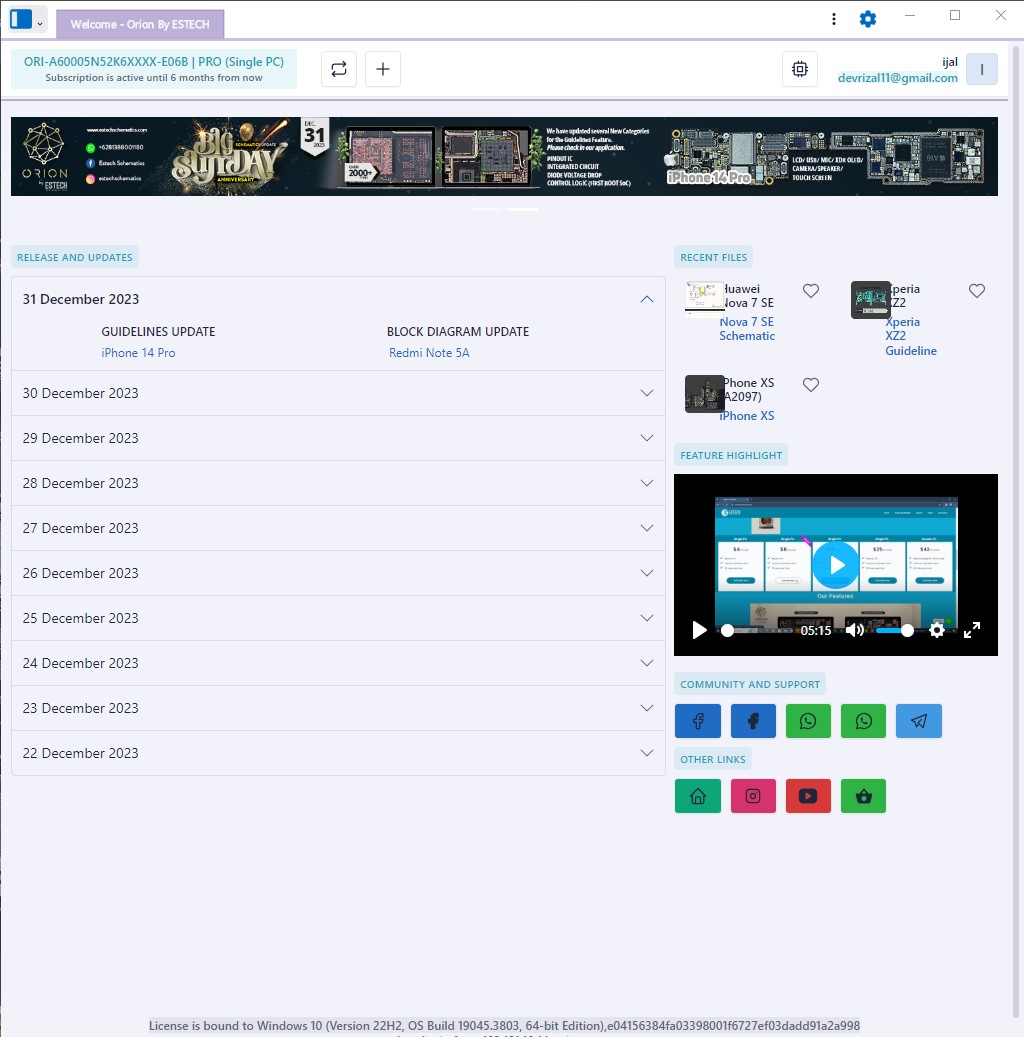This screenshot has width=1024, height=1037.
Task: Click the license ID ORI-A60005N52K6XXXX-E06B
Action: [106, 62]
